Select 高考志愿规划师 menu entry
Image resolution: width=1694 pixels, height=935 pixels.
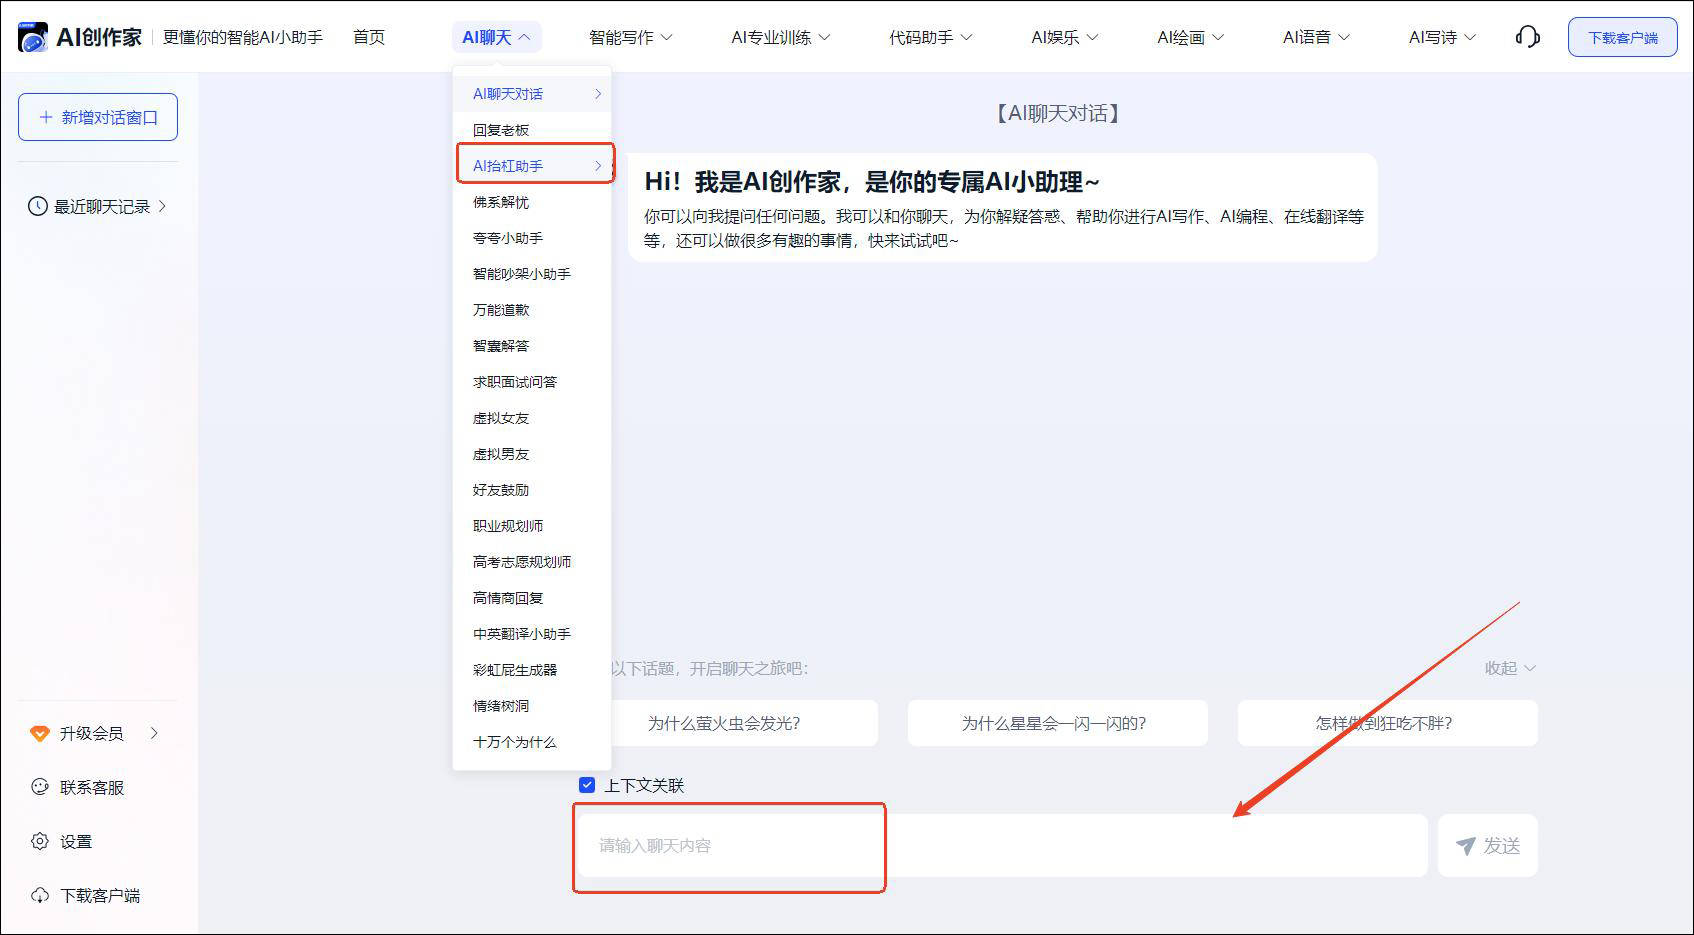(521, 562)
